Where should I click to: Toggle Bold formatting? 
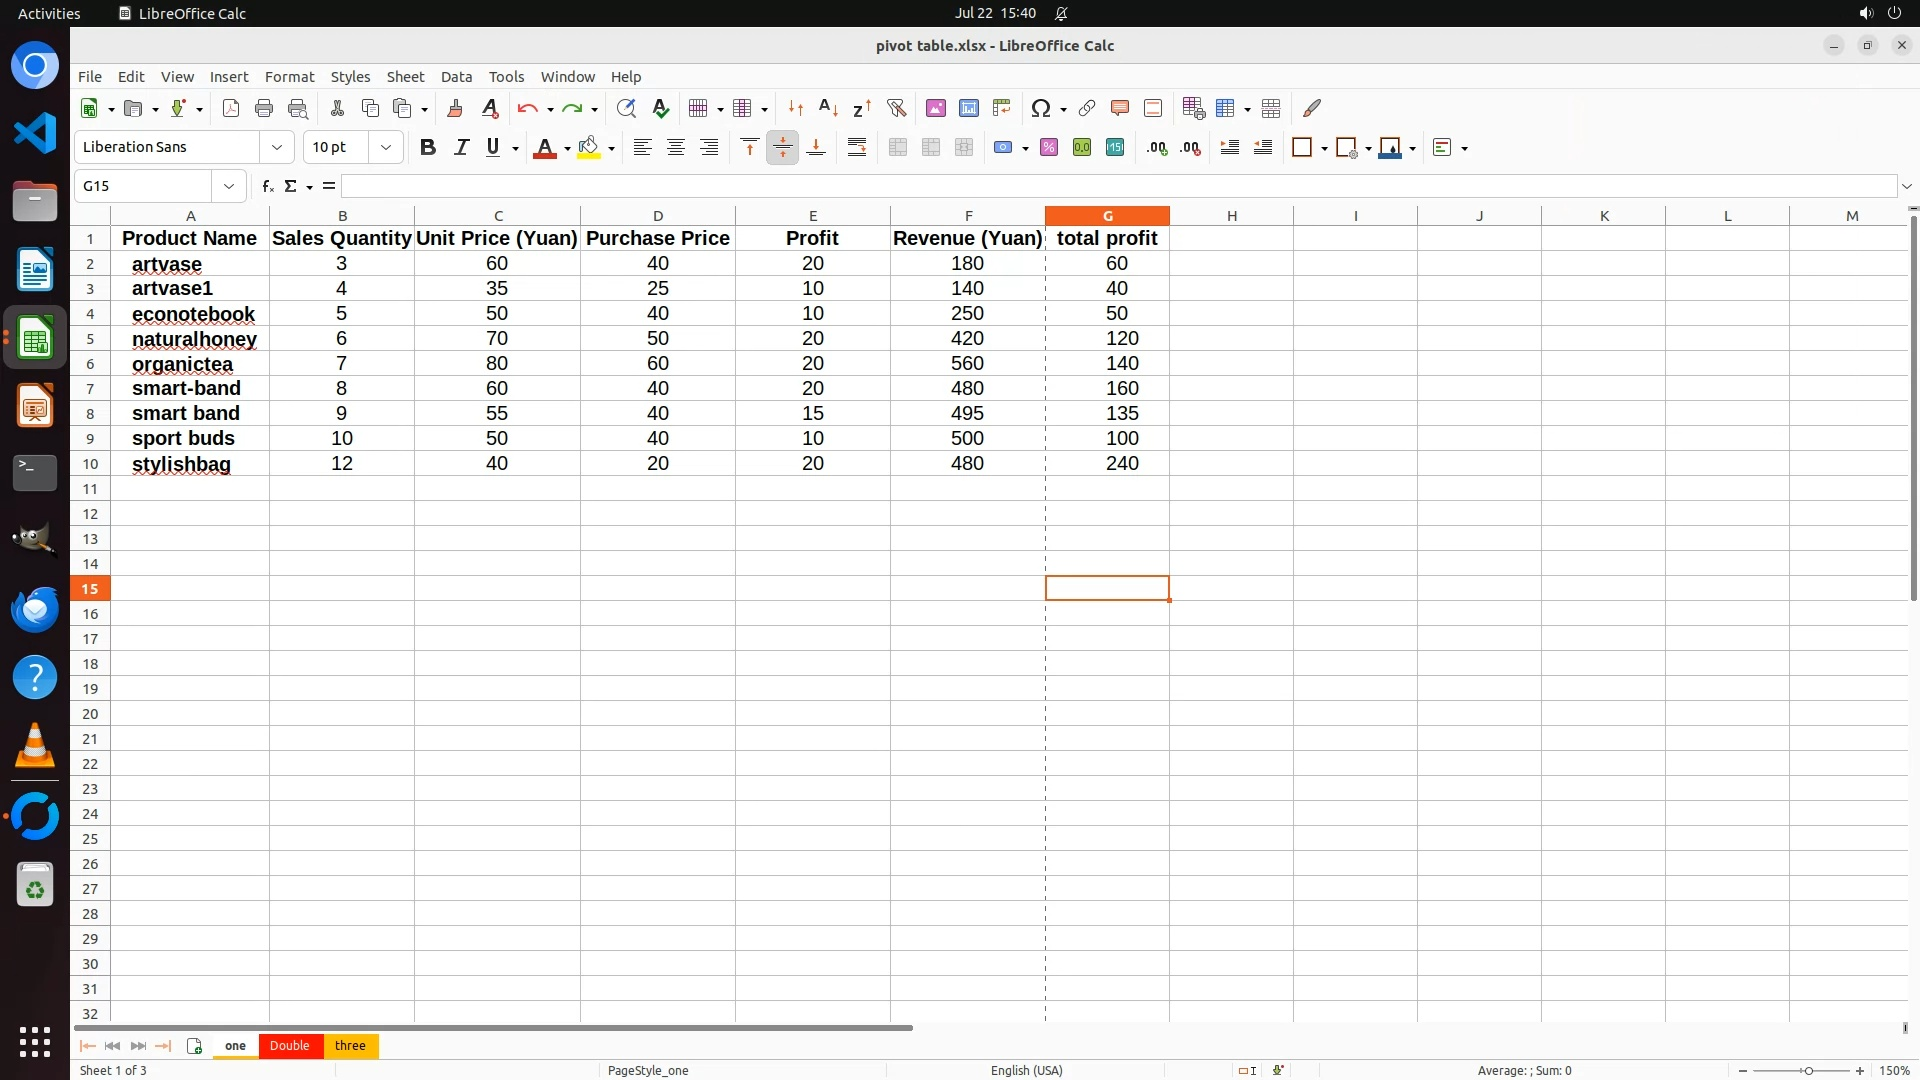click(428, 148)
